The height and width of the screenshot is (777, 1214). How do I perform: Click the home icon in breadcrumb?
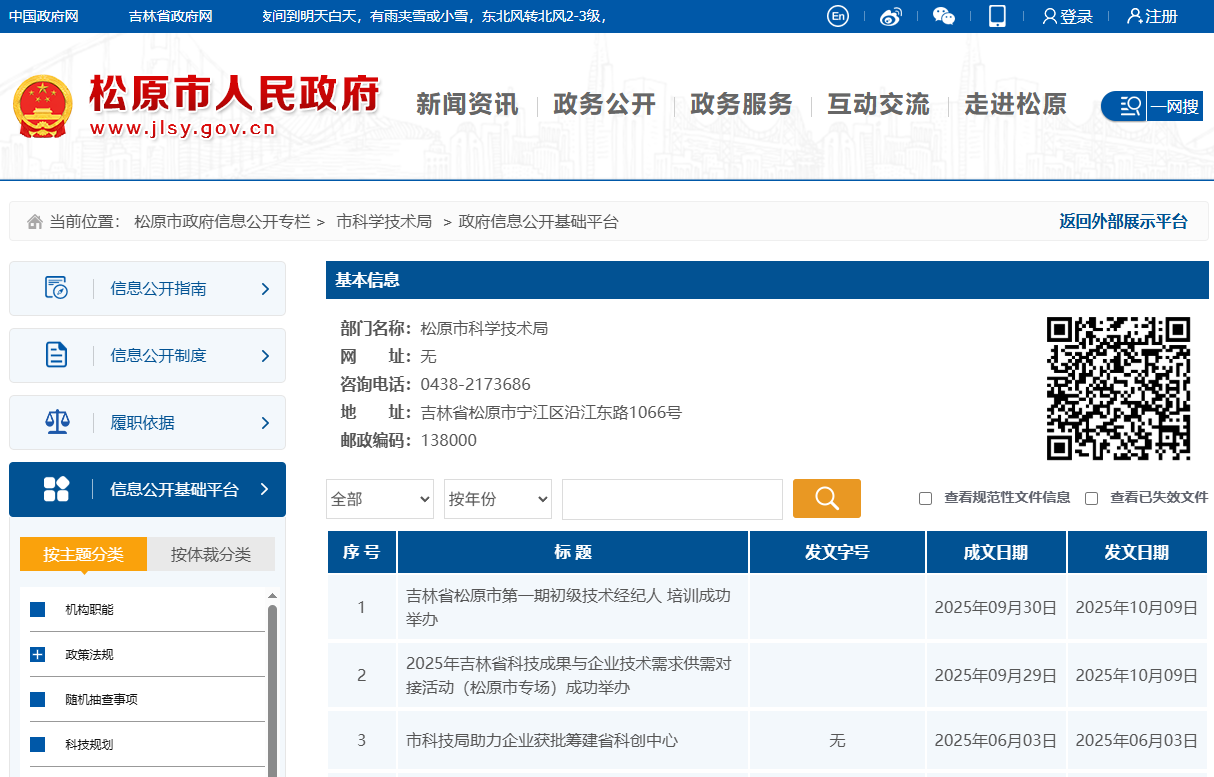tap(35, 222)
